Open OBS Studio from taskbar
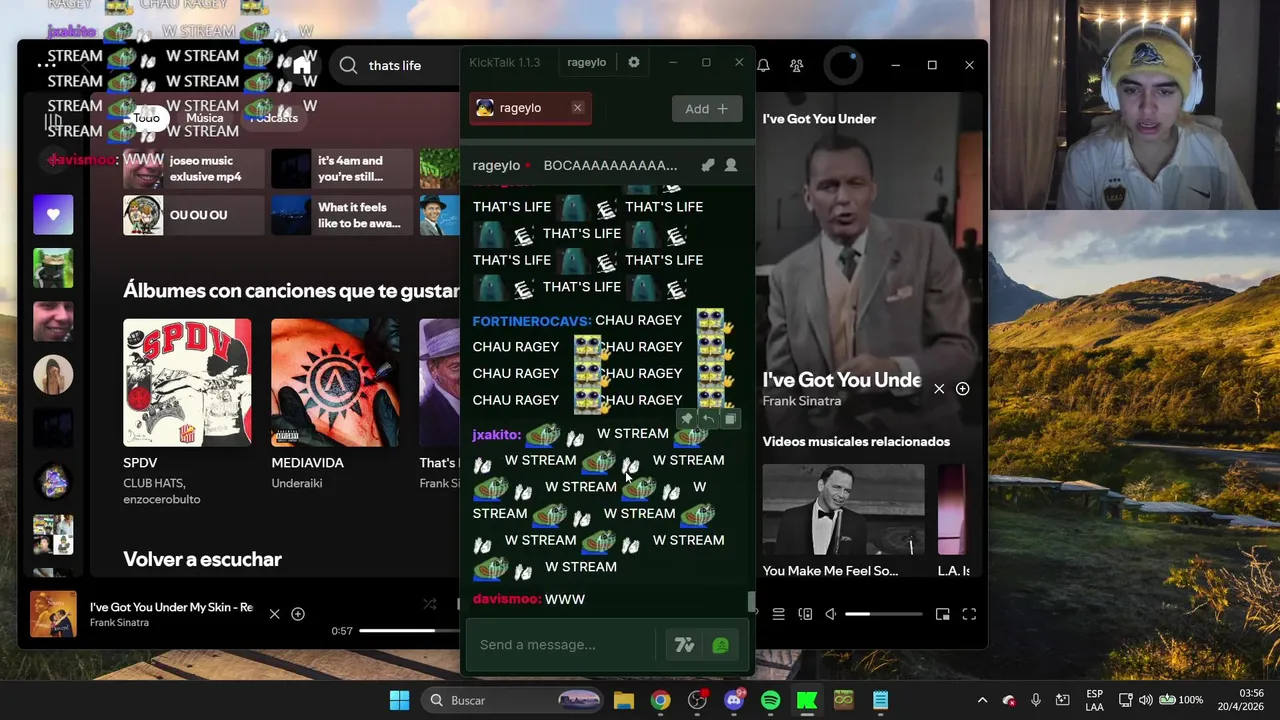Viewport: 1280px width, 720px height. [x=697, y=700]
